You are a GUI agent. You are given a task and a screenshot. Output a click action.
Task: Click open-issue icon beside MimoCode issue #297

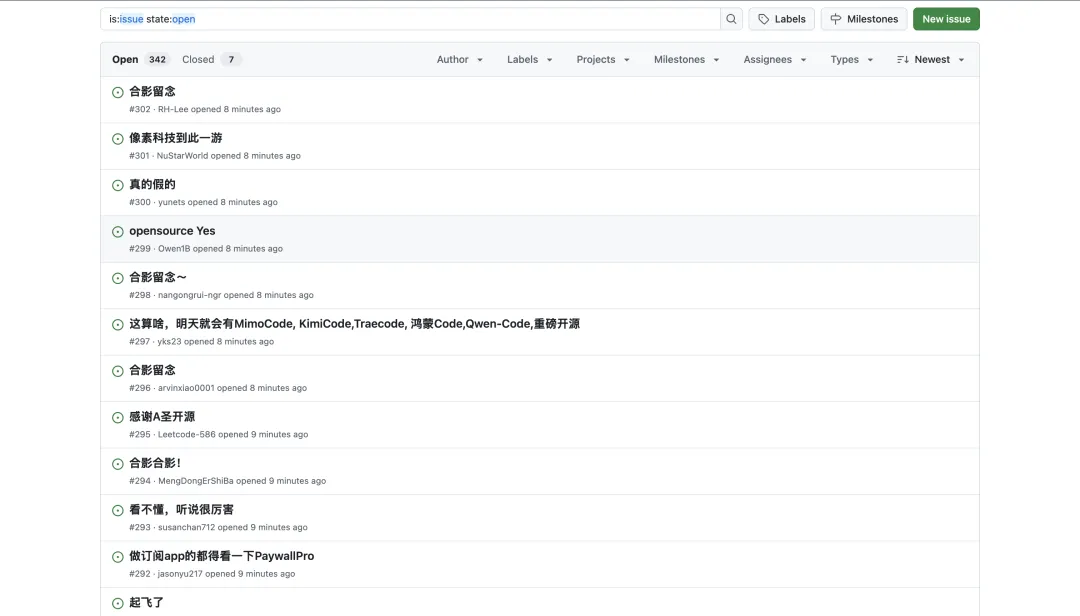click(x=118, y=325)
